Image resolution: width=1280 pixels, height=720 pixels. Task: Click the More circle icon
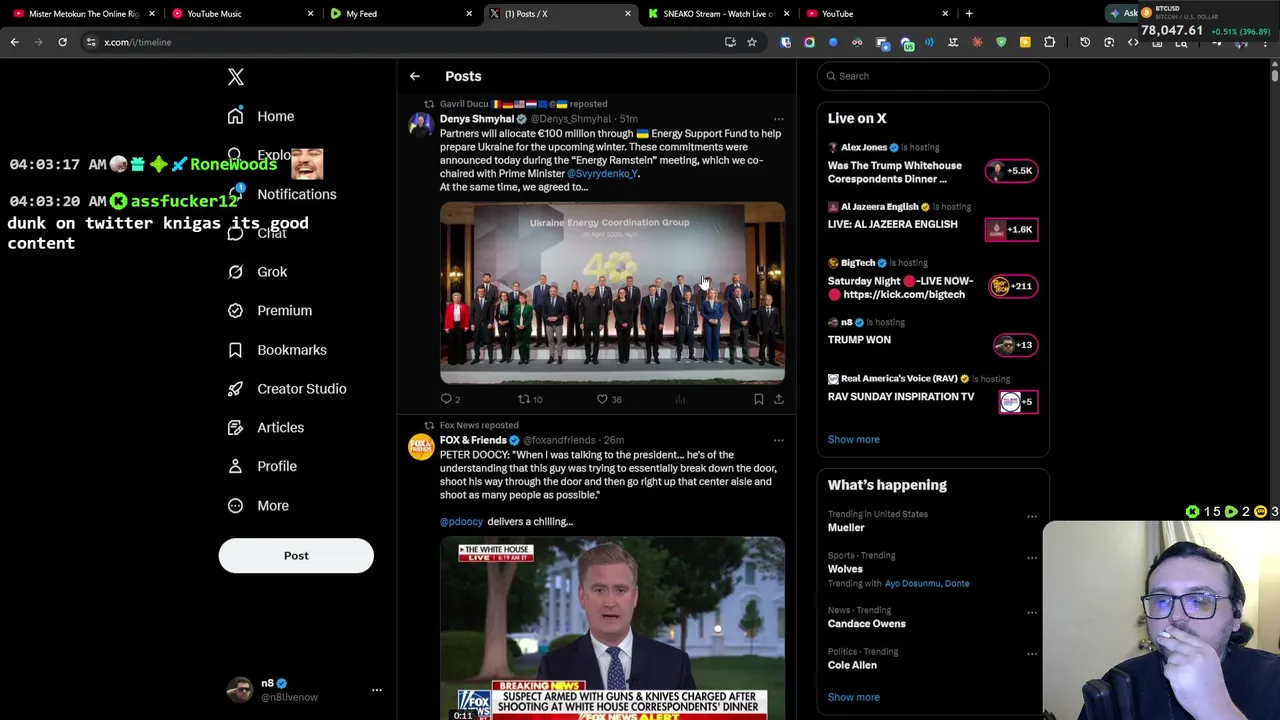235,505
